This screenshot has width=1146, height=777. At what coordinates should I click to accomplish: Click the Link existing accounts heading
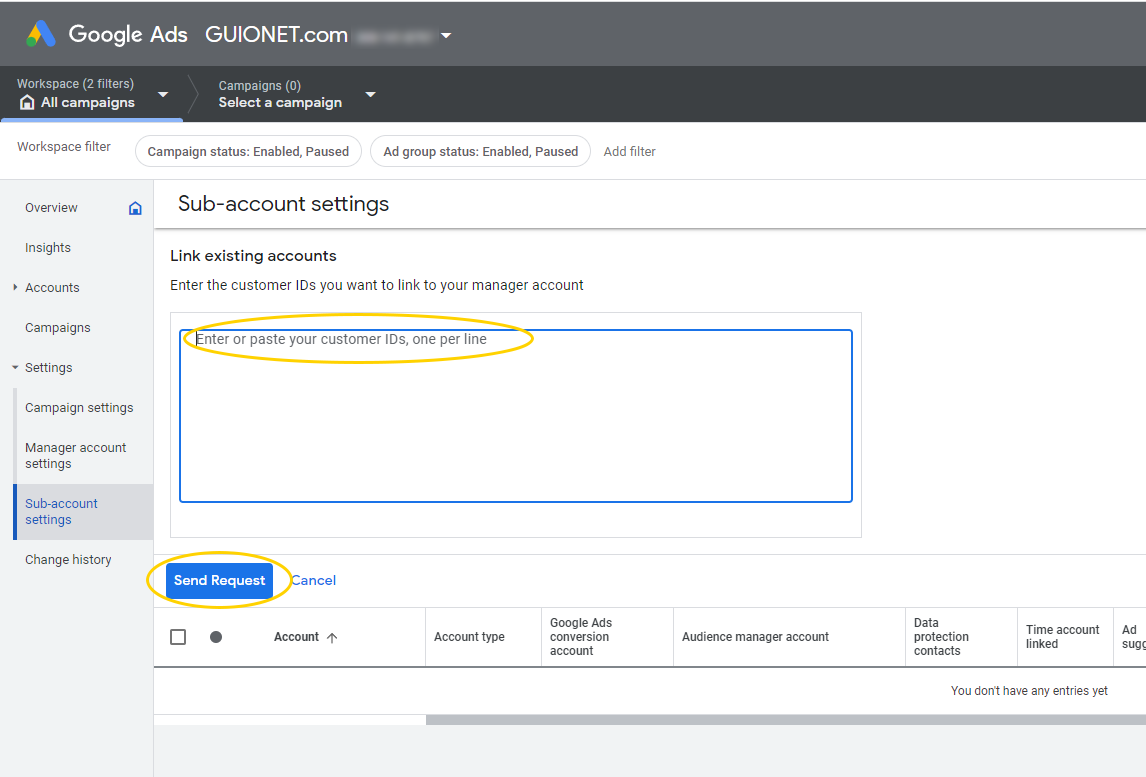[x=254, y=256]
